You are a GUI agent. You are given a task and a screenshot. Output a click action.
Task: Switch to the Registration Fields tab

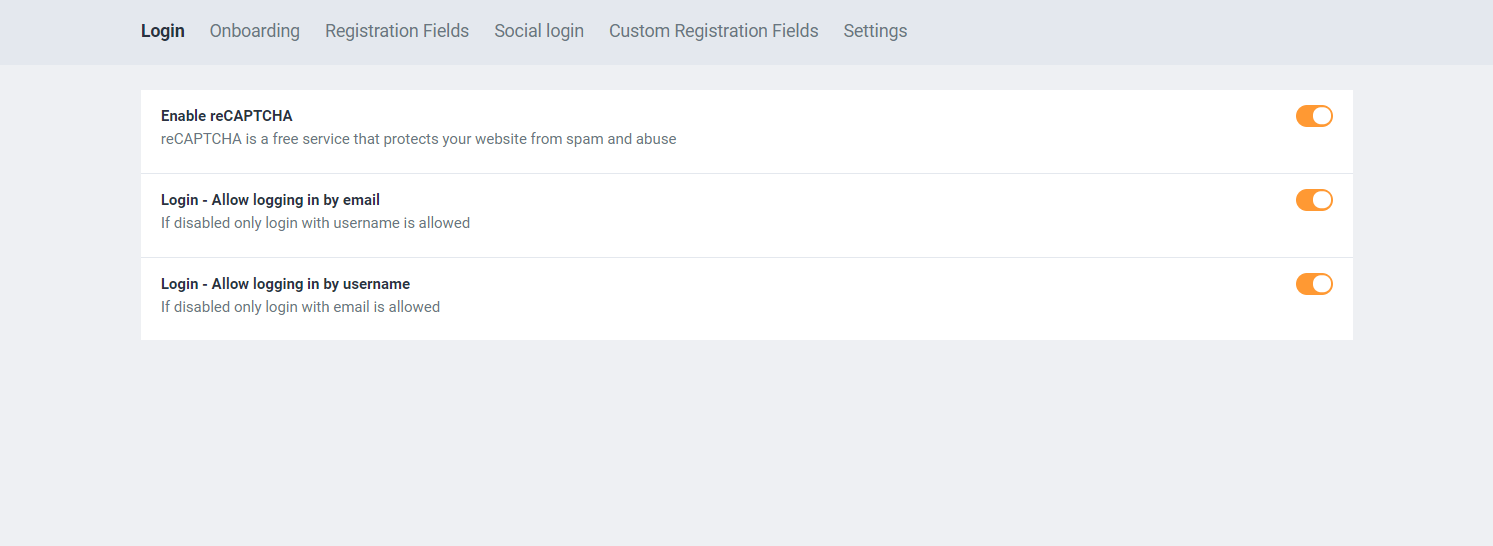click(x=396, y=31)
